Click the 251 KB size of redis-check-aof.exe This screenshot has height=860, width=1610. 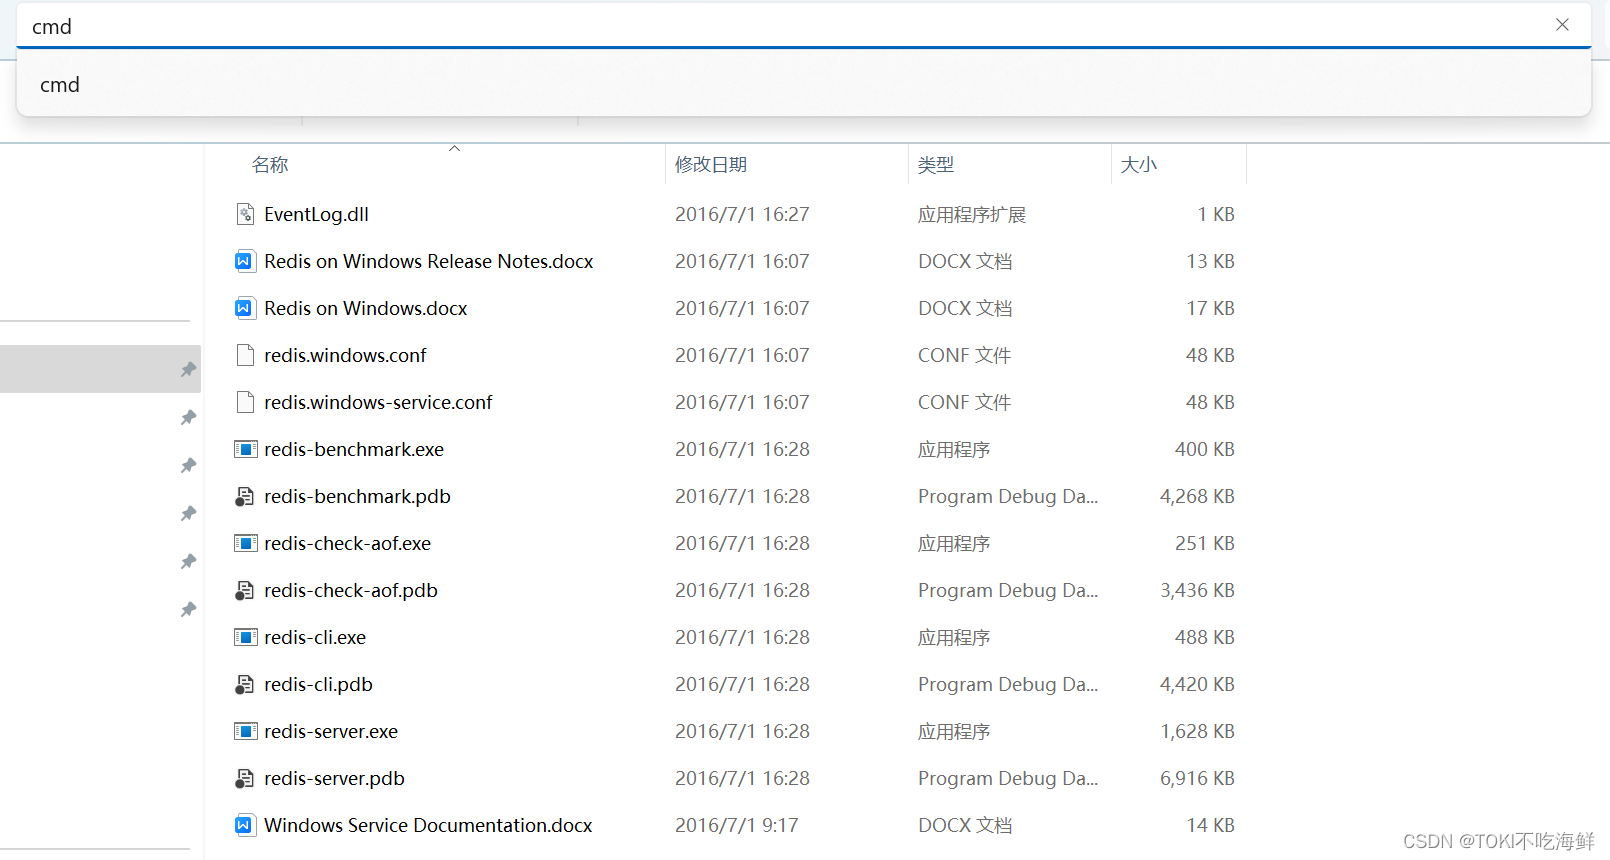[1205, 543]
